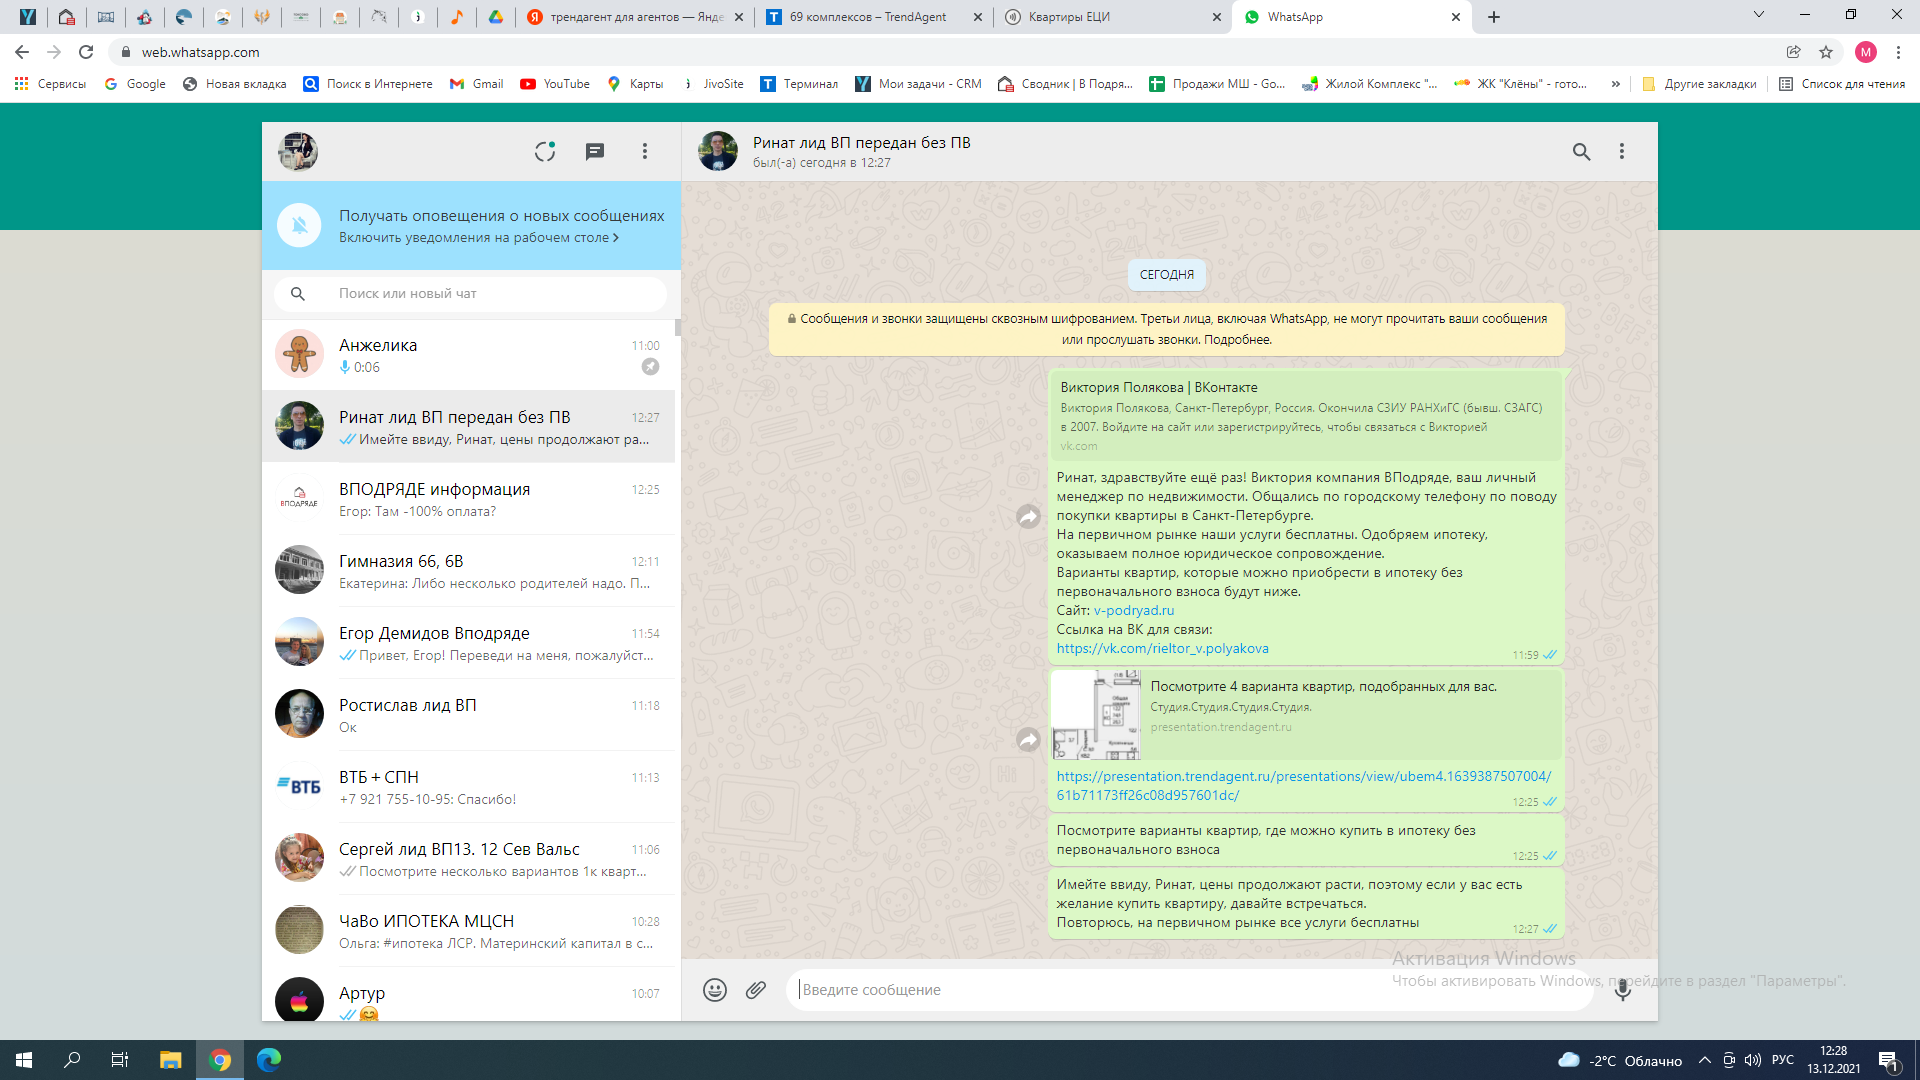This screenshot has height=1080, width=1920.
Task: Open chat options menu in conversation header
Action: pyautogui.click(x=1622, y=151)
